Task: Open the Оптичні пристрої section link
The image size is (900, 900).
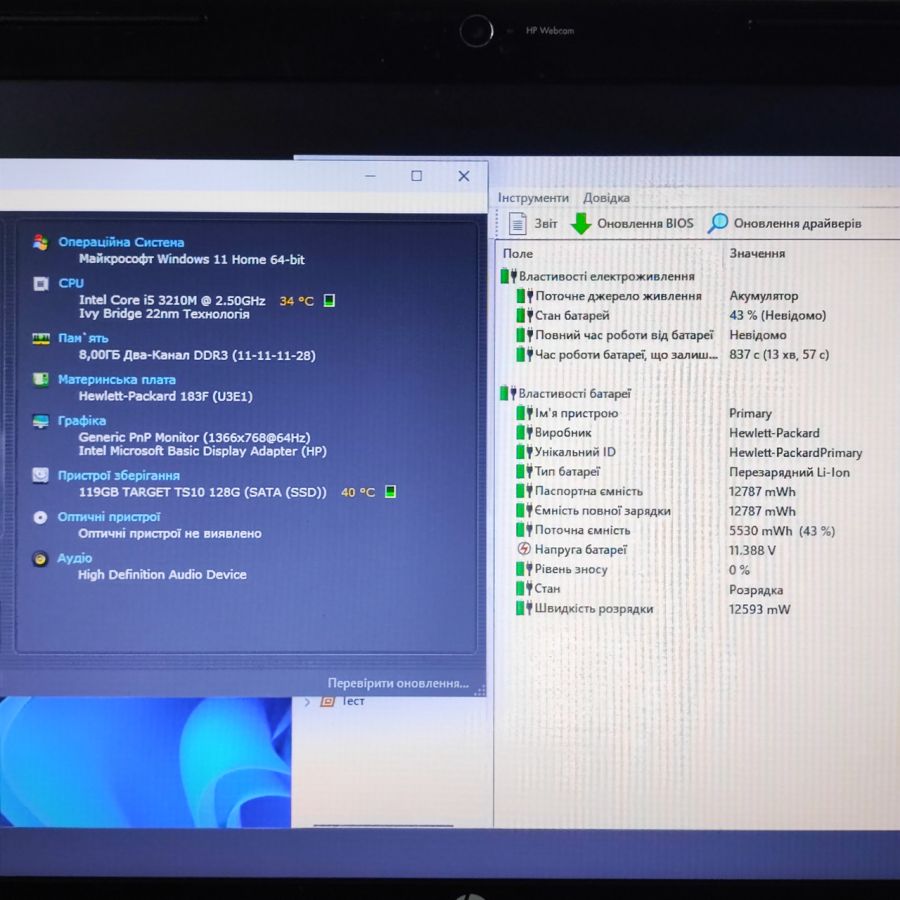Action: [108, 517]
